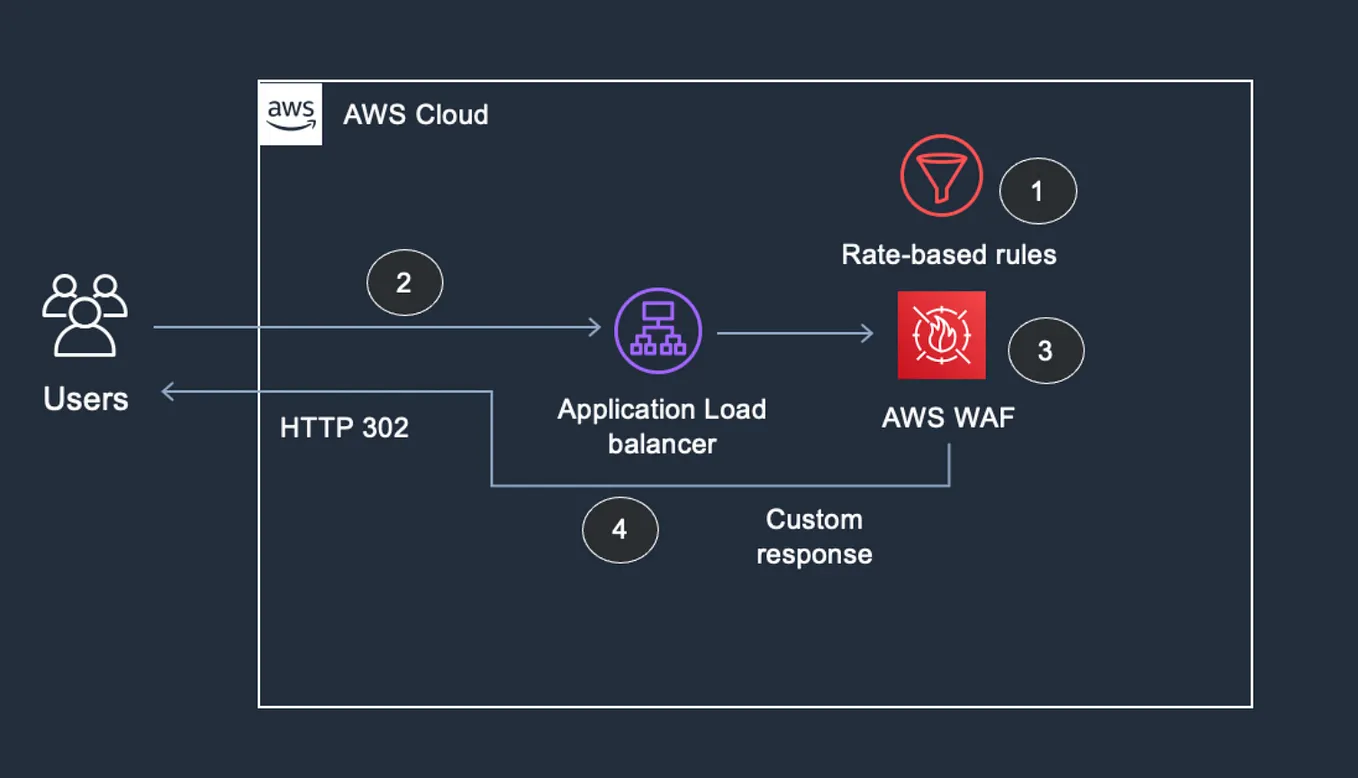Screen dimensions: 1358x778
Task: Select the Users text label
Action: [84, 399]
